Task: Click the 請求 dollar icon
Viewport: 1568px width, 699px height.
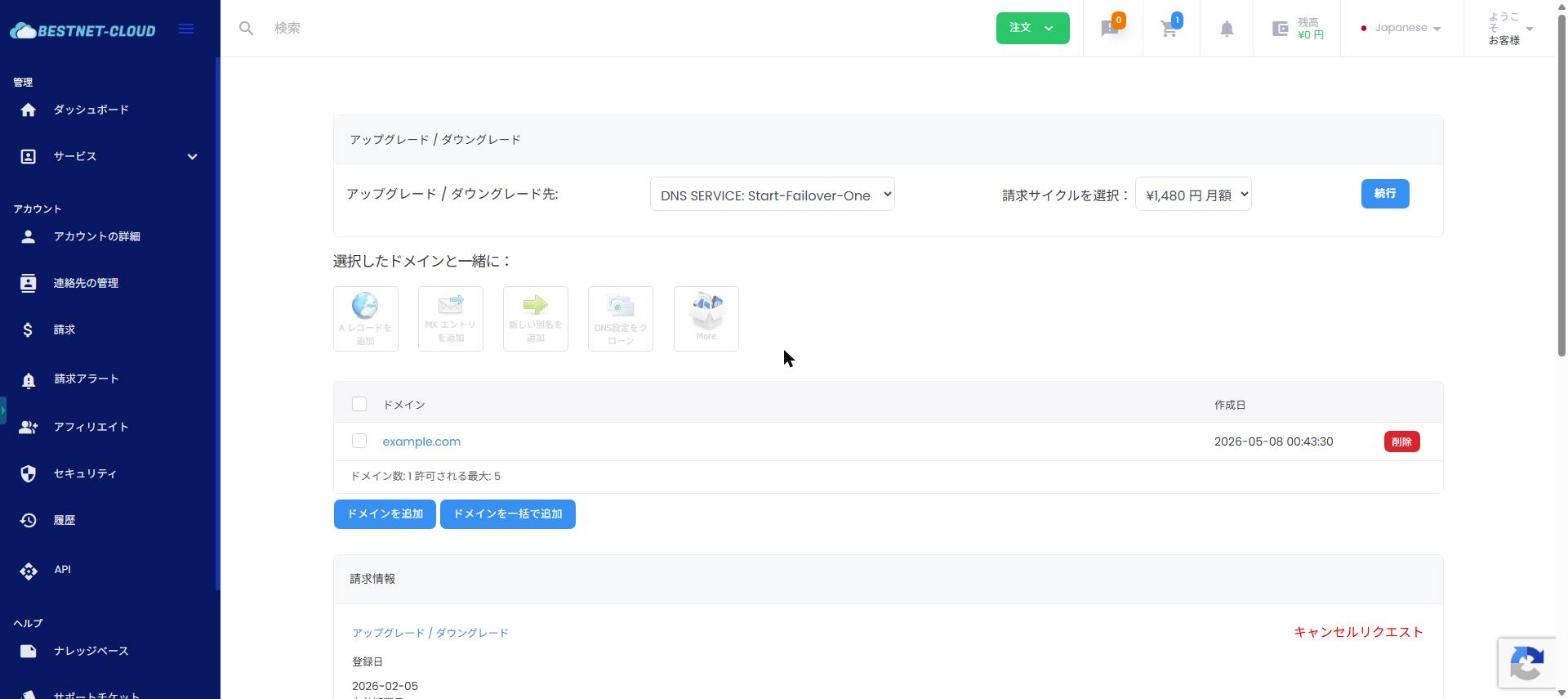Action: 28,330
